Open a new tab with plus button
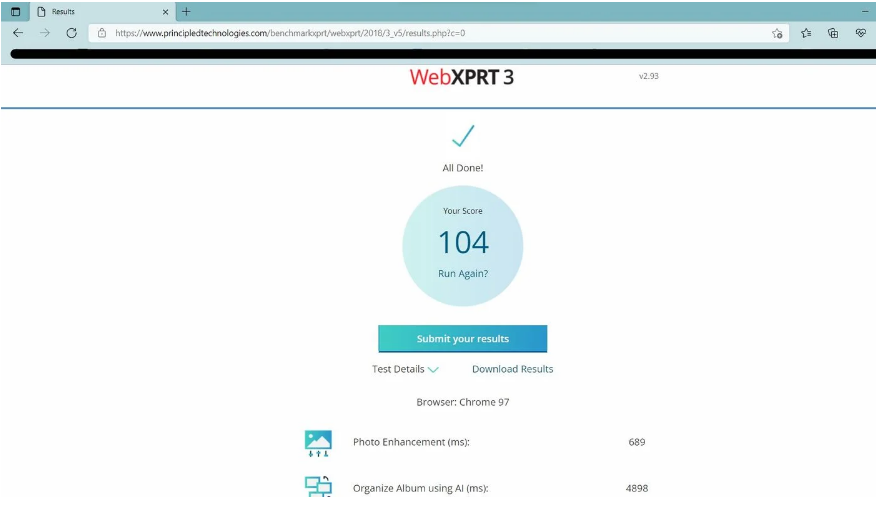876x513 pixels. (186, 11)
